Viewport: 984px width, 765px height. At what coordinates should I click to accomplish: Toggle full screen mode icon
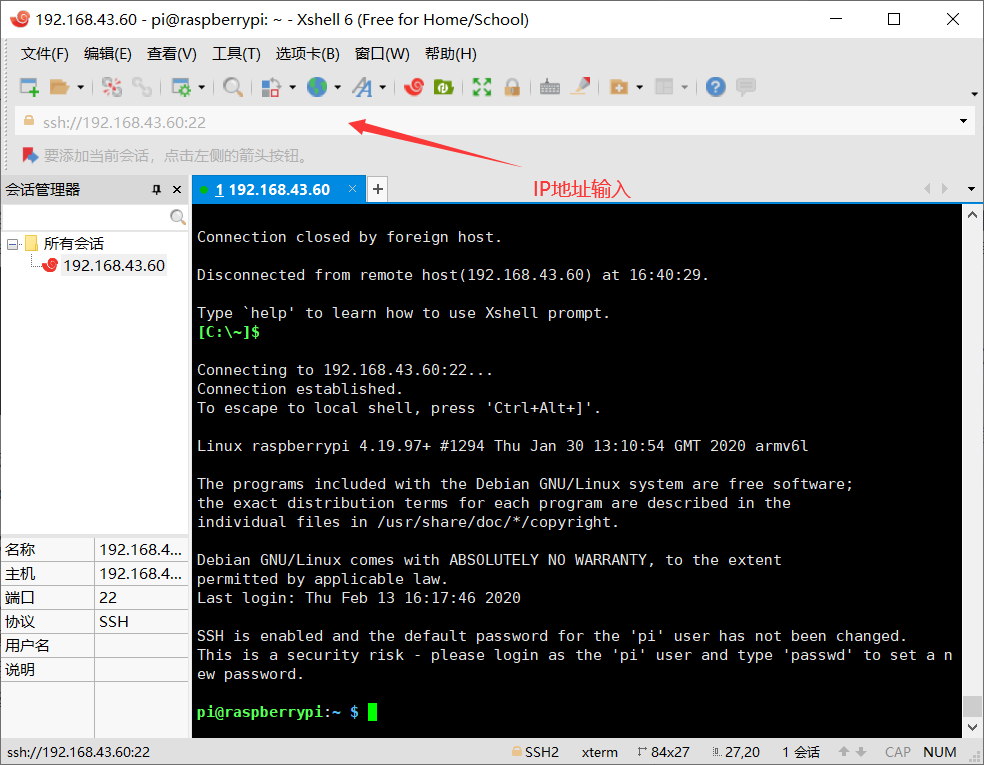pos(480,87)
